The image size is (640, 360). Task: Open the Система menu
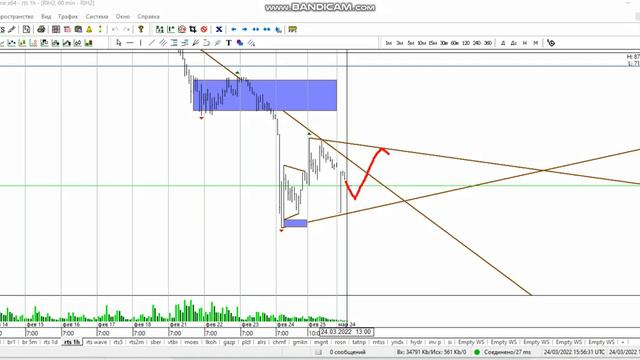coord(97,16)
